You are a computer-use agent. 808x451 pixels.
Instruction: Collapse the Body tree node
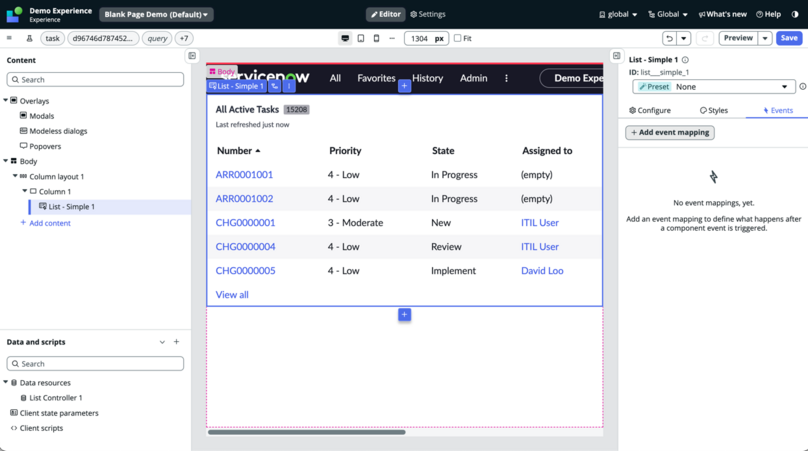[6, 161]
